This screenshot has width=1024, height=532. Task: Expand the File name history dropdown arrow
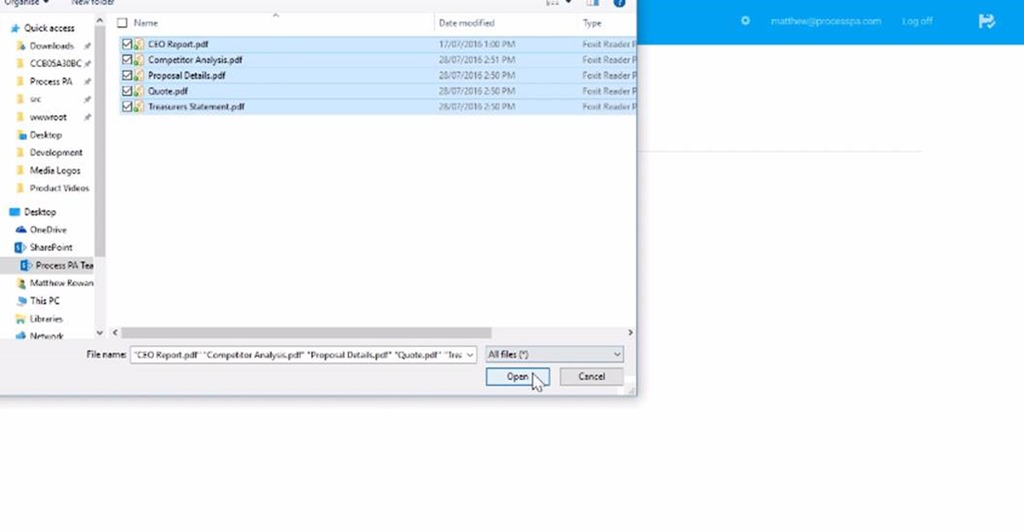[x=470, y=354]
